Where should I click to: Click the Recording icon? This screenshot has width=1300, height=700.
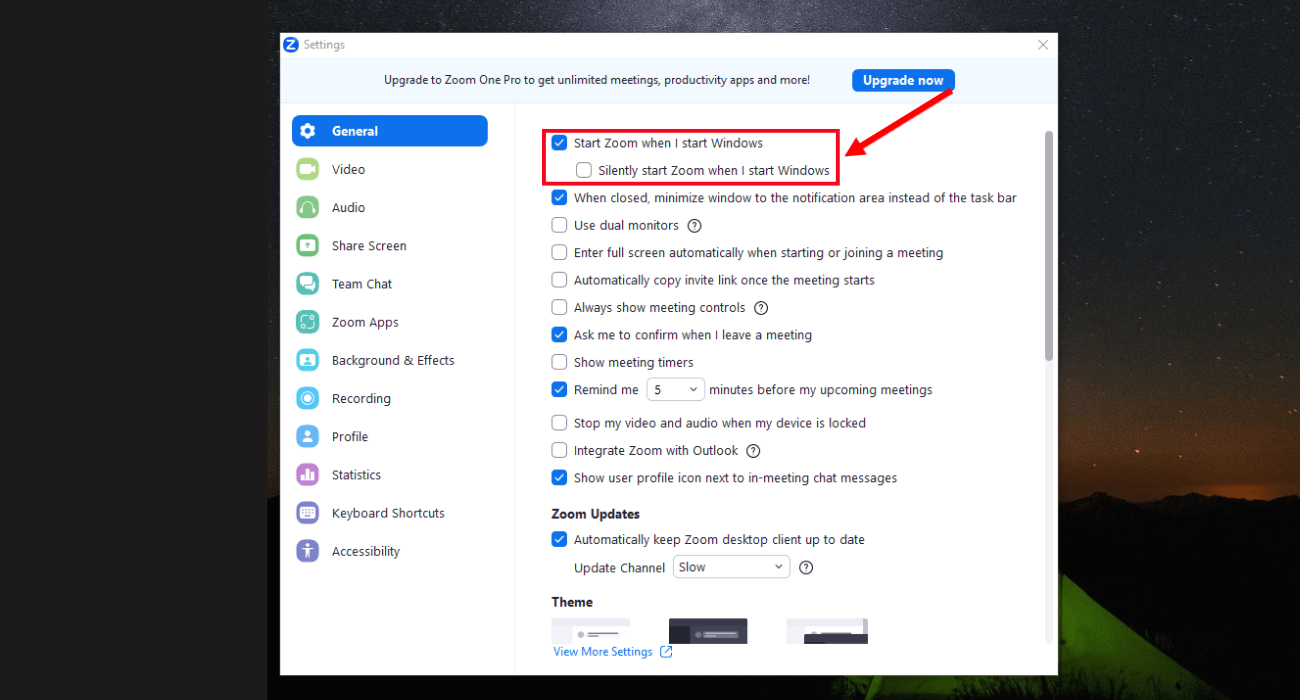pos(308,398)
